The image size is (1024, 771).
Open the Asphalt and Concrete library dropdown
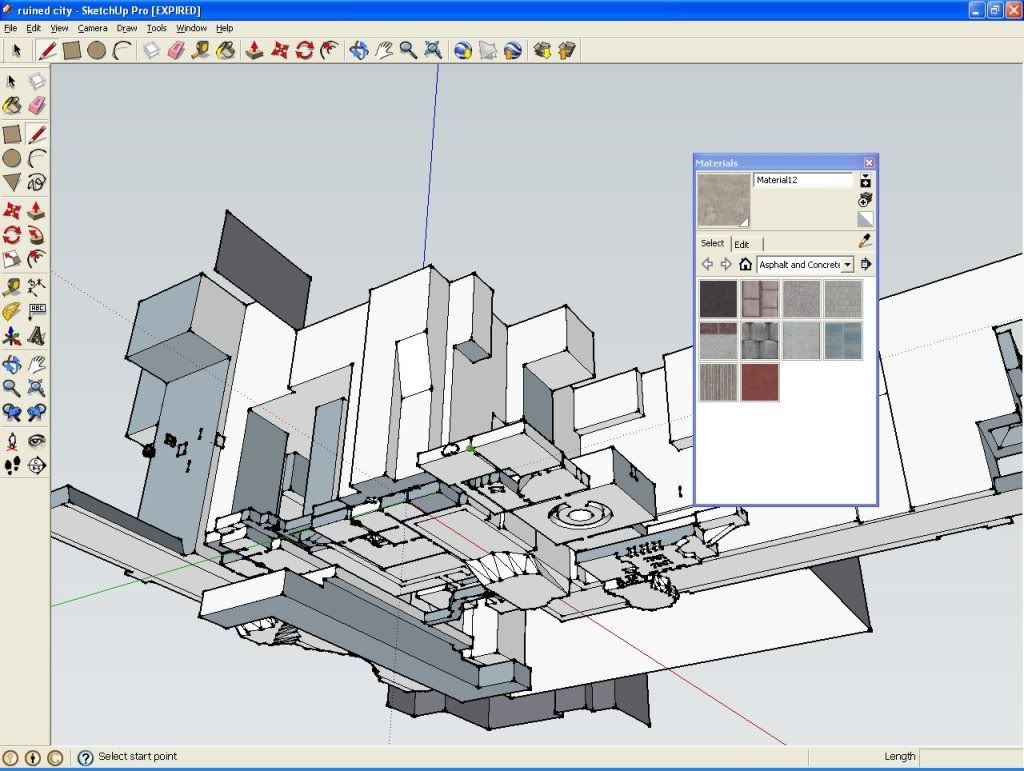(x=847, y=264)
